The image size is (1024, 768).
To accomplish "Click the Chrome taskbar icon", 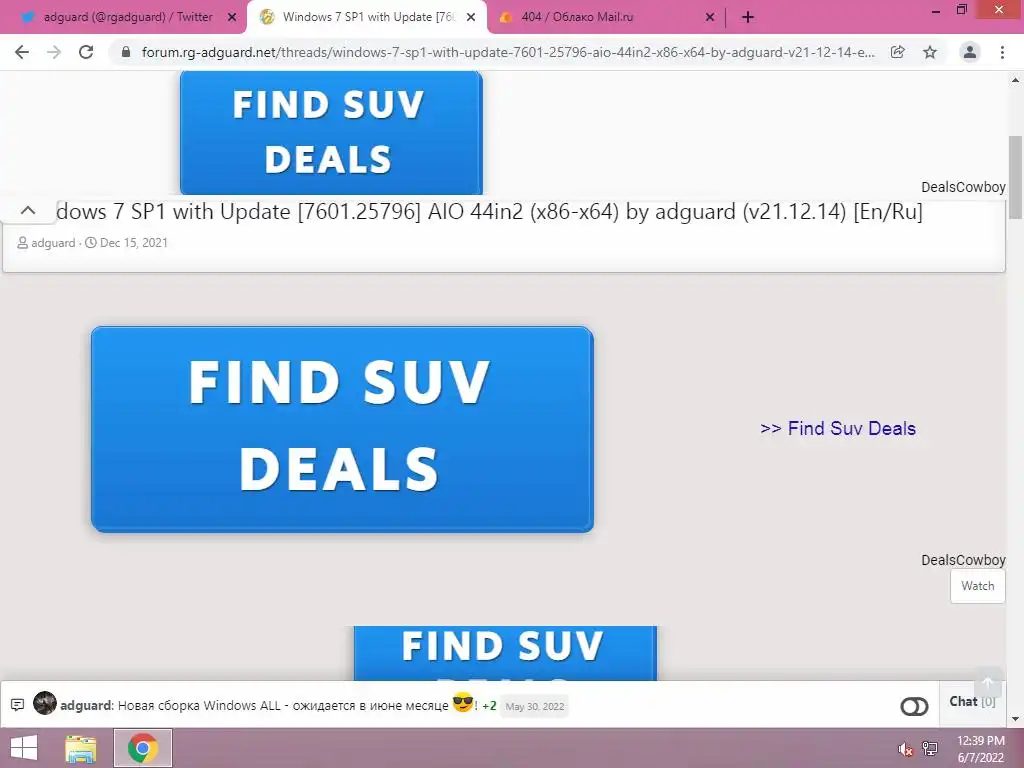I will (x=143, y=748).
